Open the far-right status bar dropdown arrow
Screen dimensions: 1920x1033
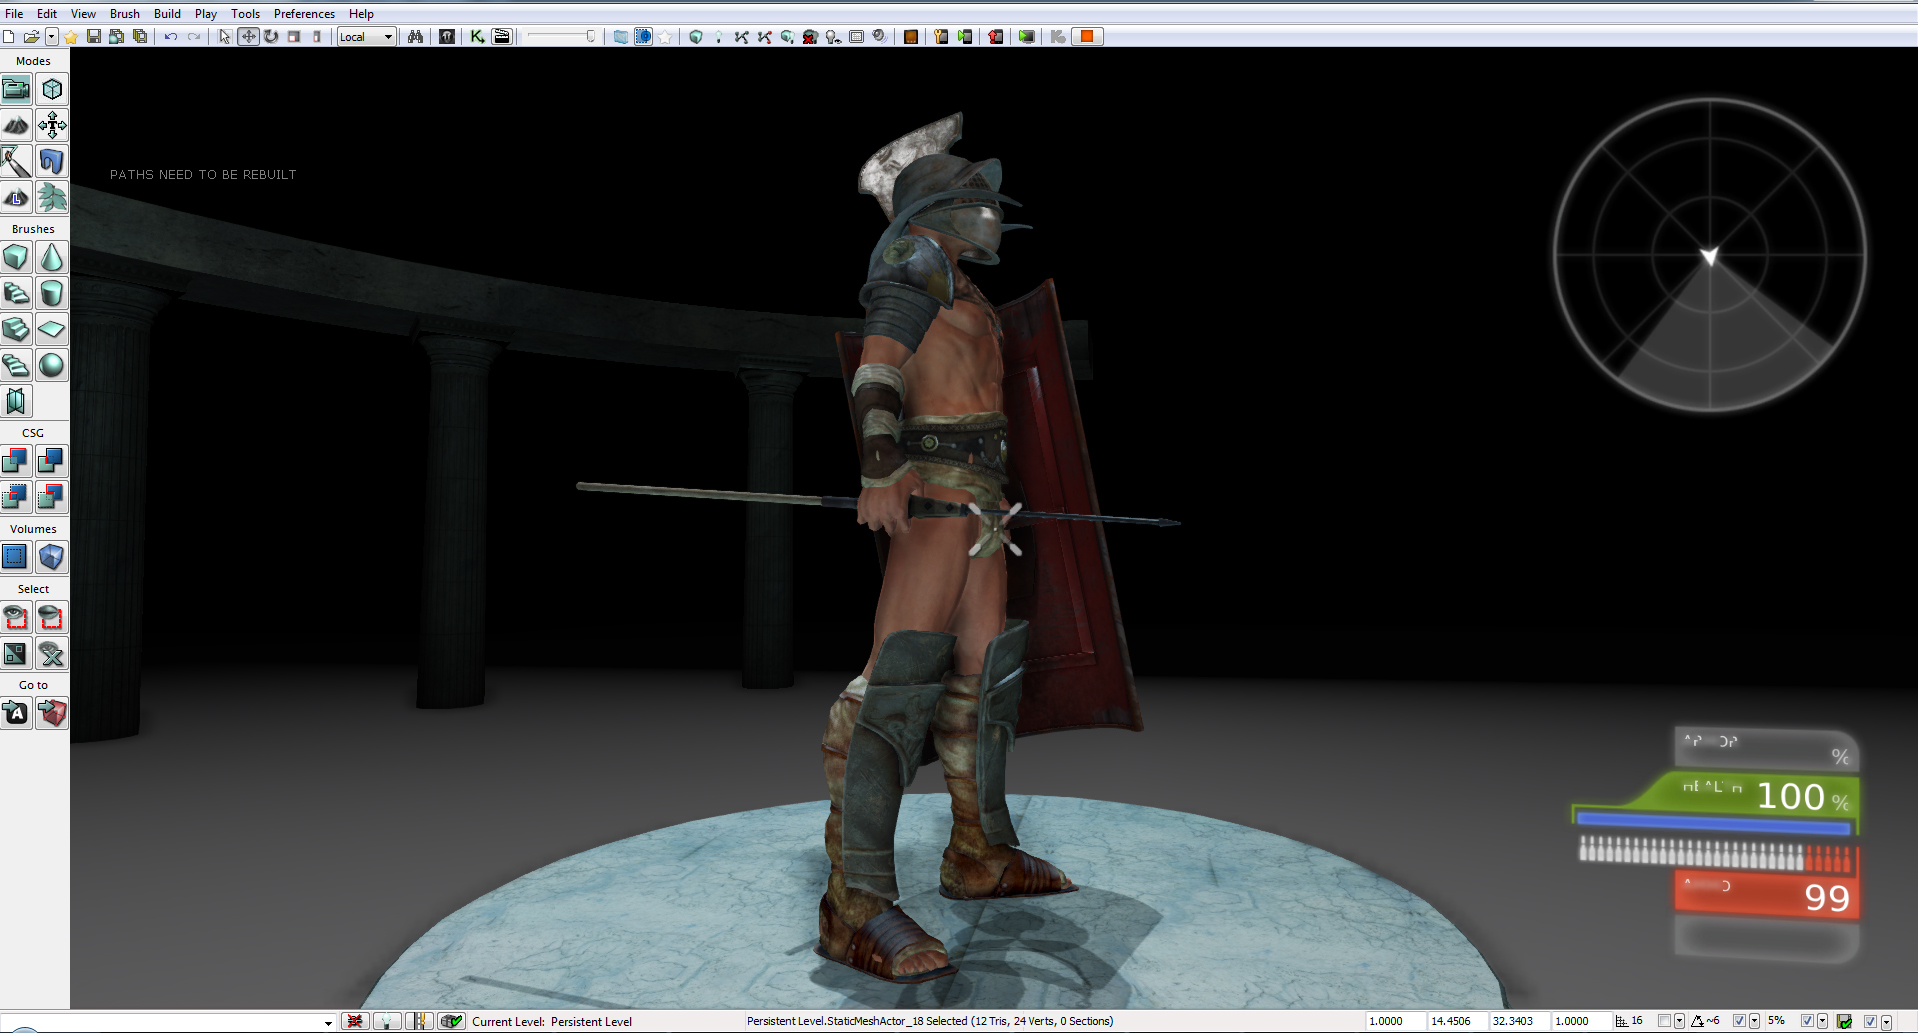[1886, 1022]
